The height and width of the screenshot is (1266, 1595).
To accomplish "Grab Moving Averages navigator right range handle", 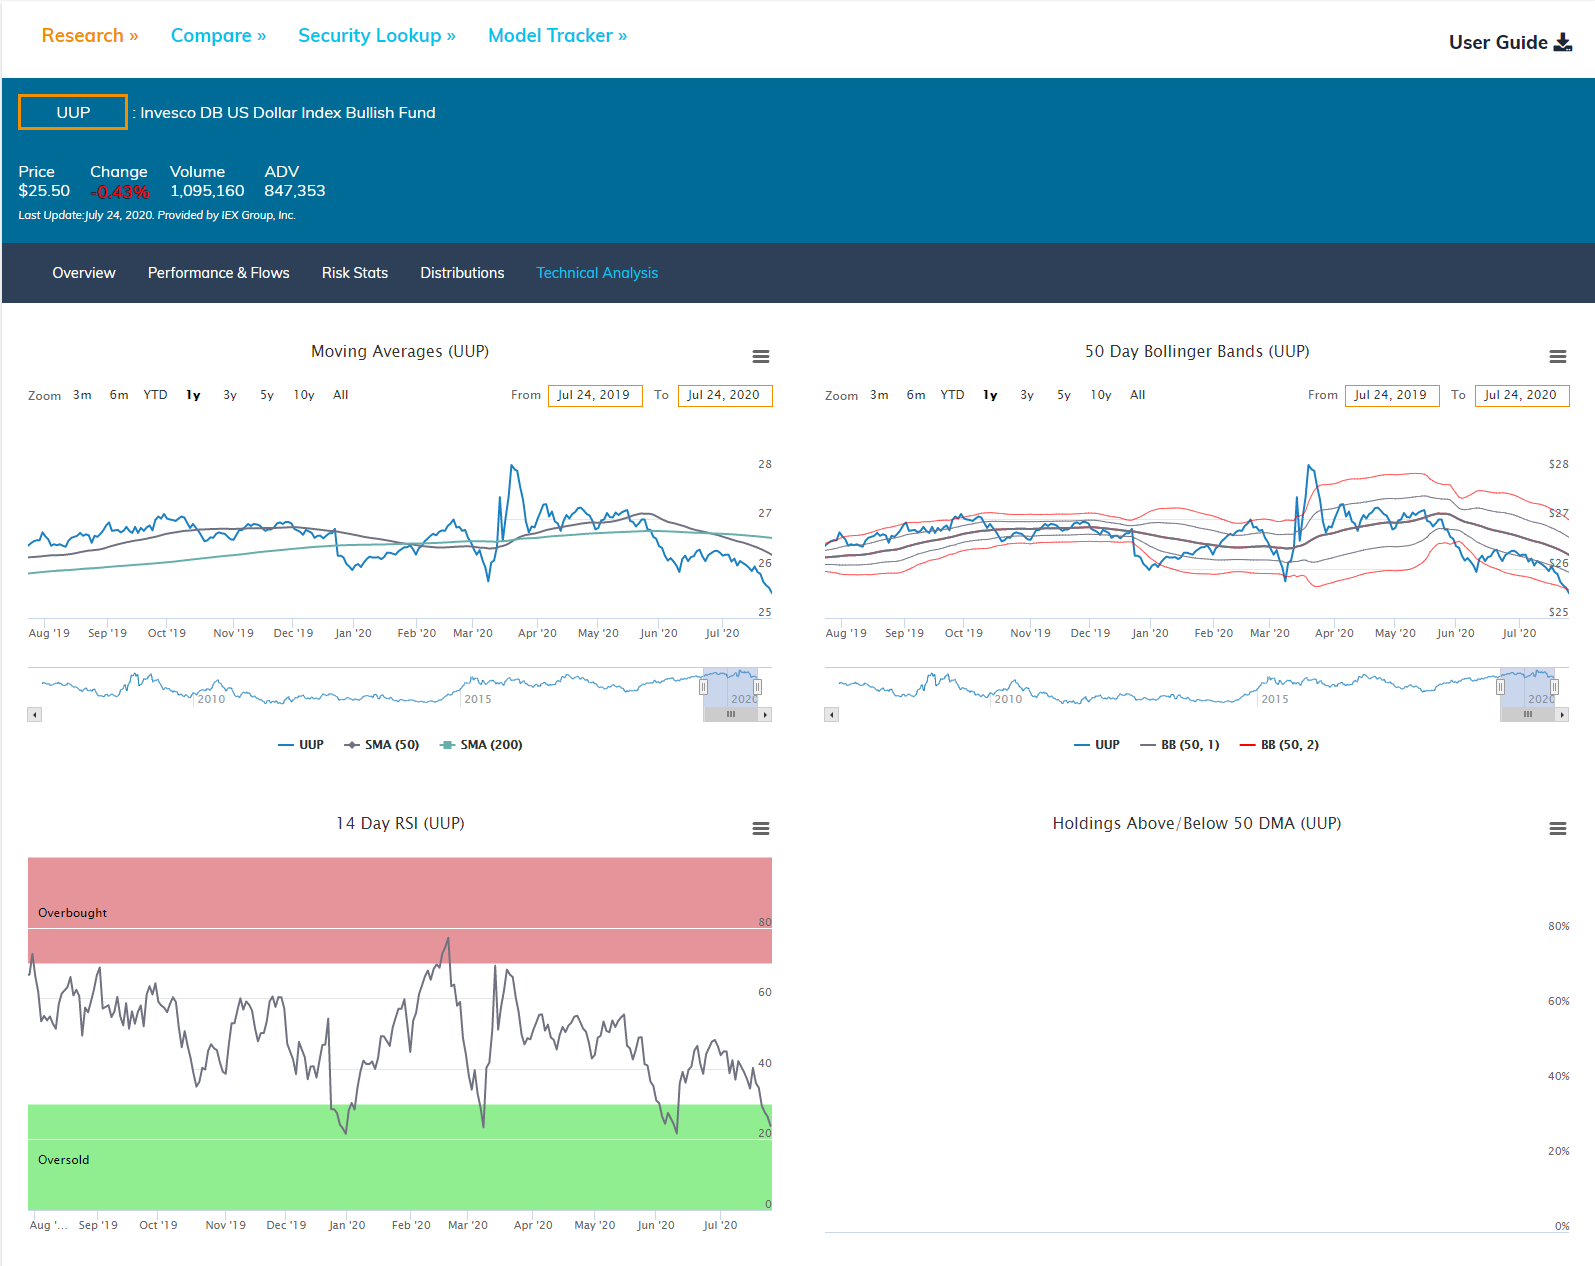I will tap(758, 687).
